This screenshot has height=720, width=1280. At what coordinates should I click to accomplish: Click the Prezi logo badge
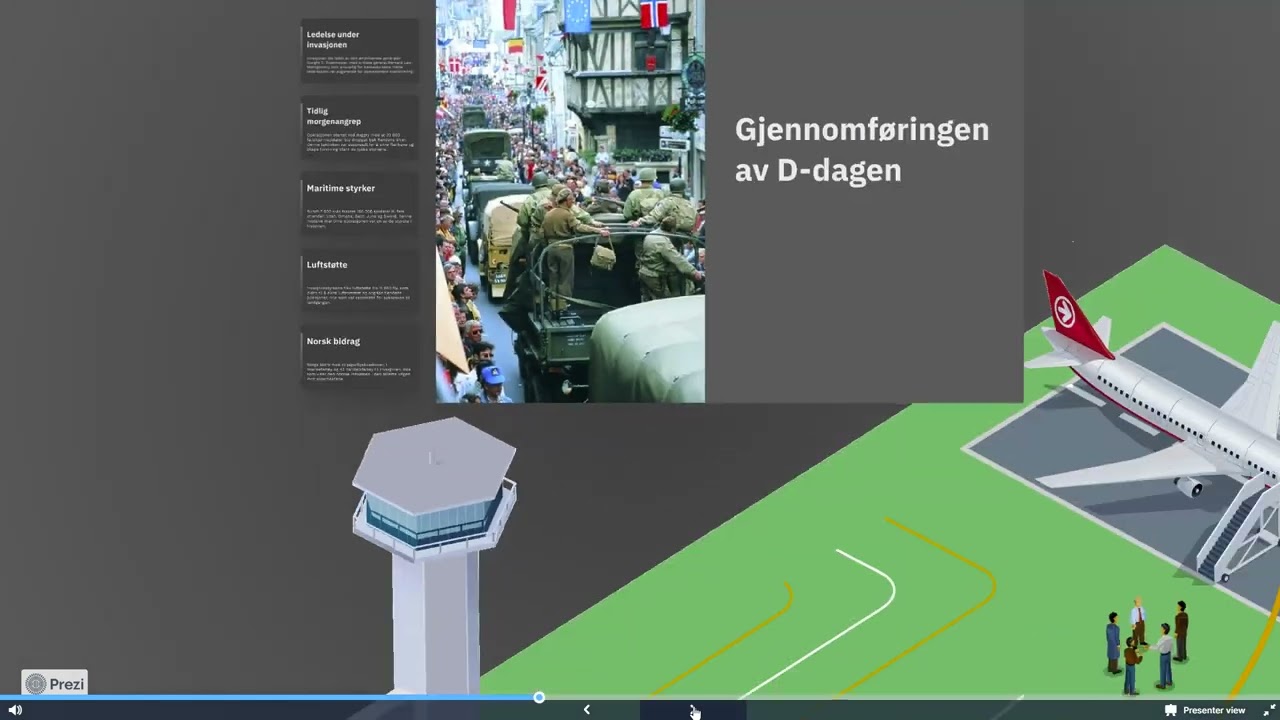click(55, 684)
